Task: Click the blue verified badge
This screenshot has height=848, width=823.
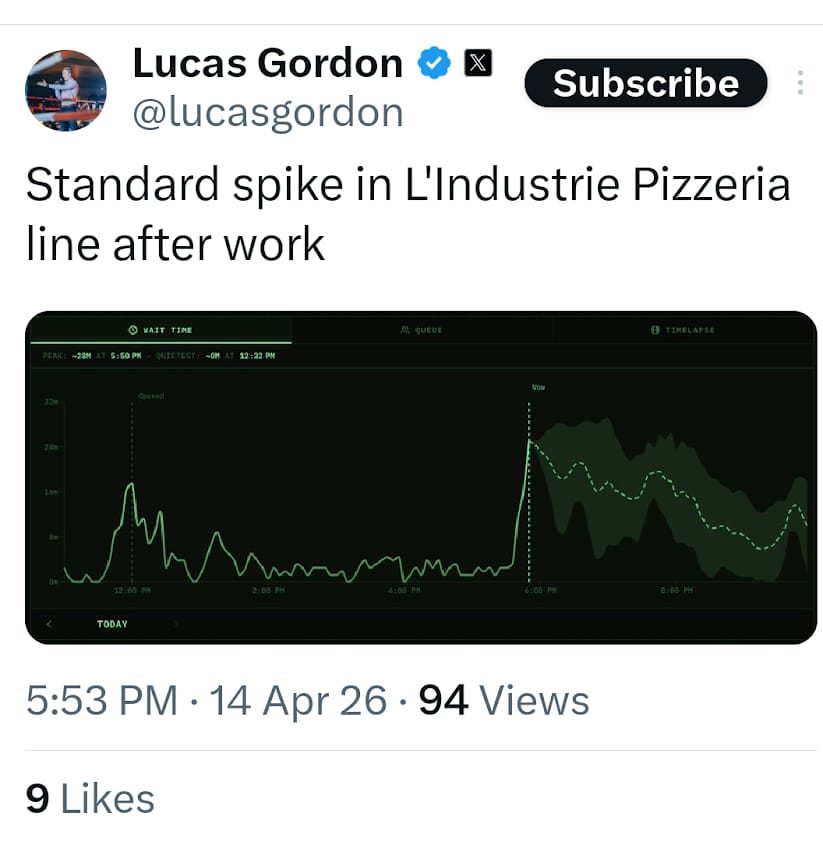Action: point(434,63)
